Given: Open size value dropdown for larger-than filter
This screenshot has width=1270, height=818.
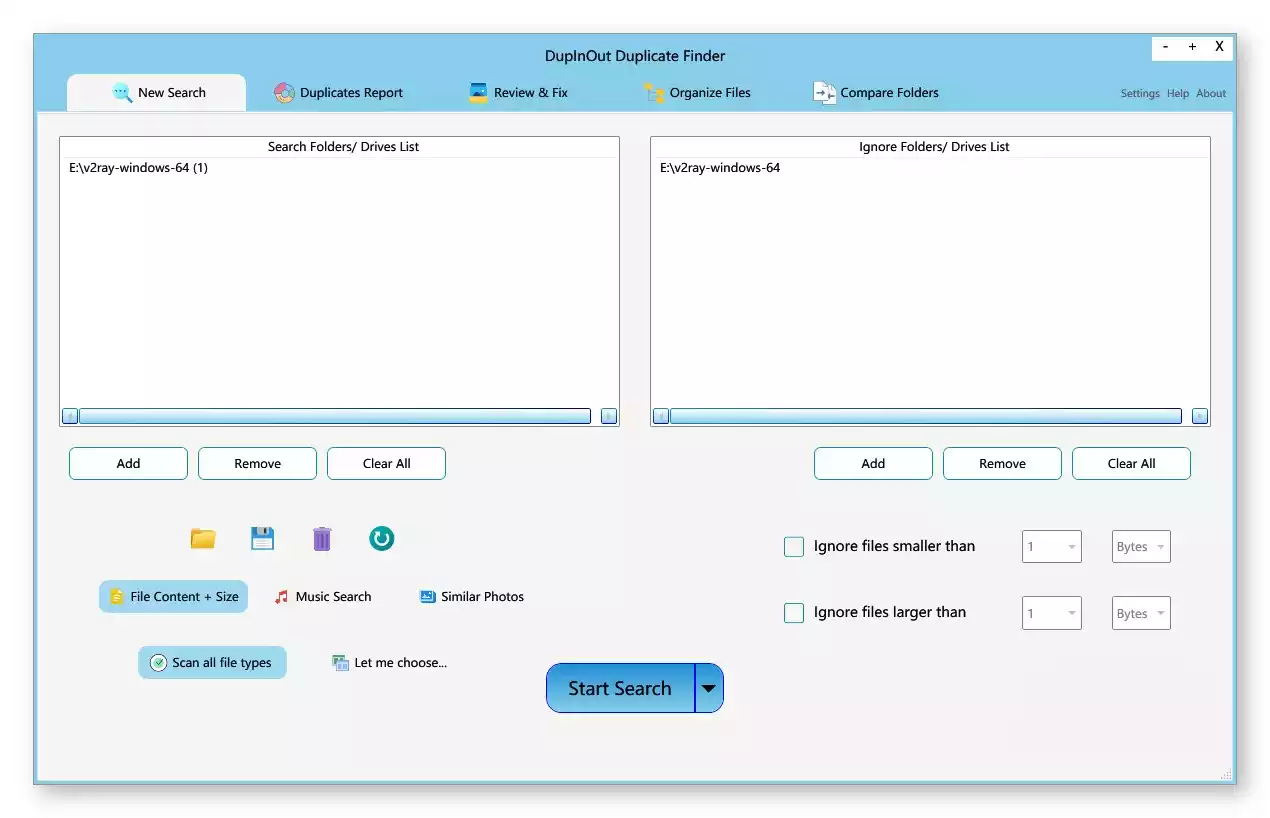Looking at the screenshot, I should tap(1051, 614).
